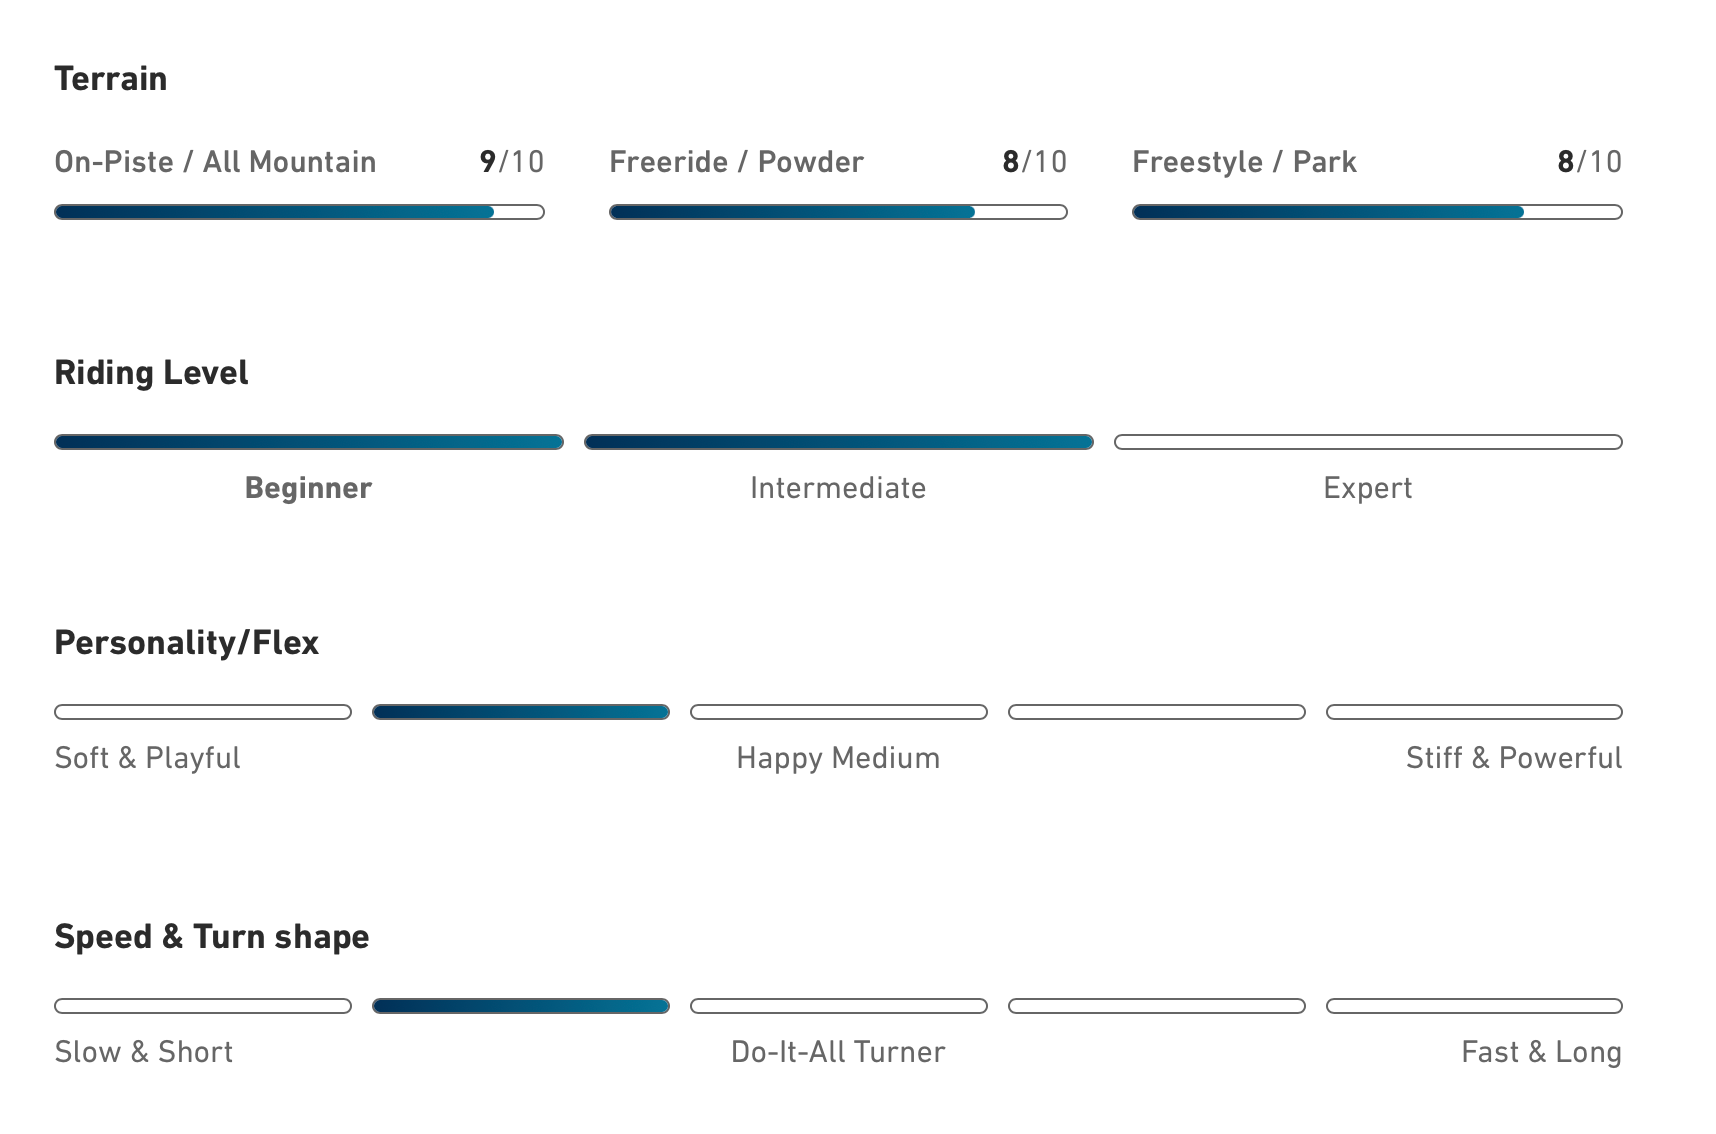Click the Freestyle / Park rating bar

coord(1377,212)
